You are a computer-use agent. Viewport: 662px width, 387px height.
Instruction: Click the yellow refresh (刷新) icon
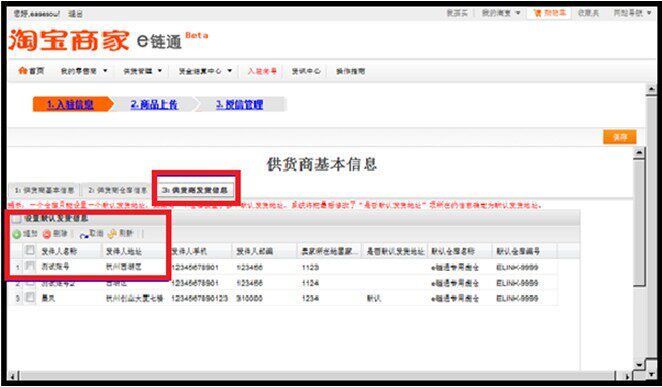pos(112,234)
